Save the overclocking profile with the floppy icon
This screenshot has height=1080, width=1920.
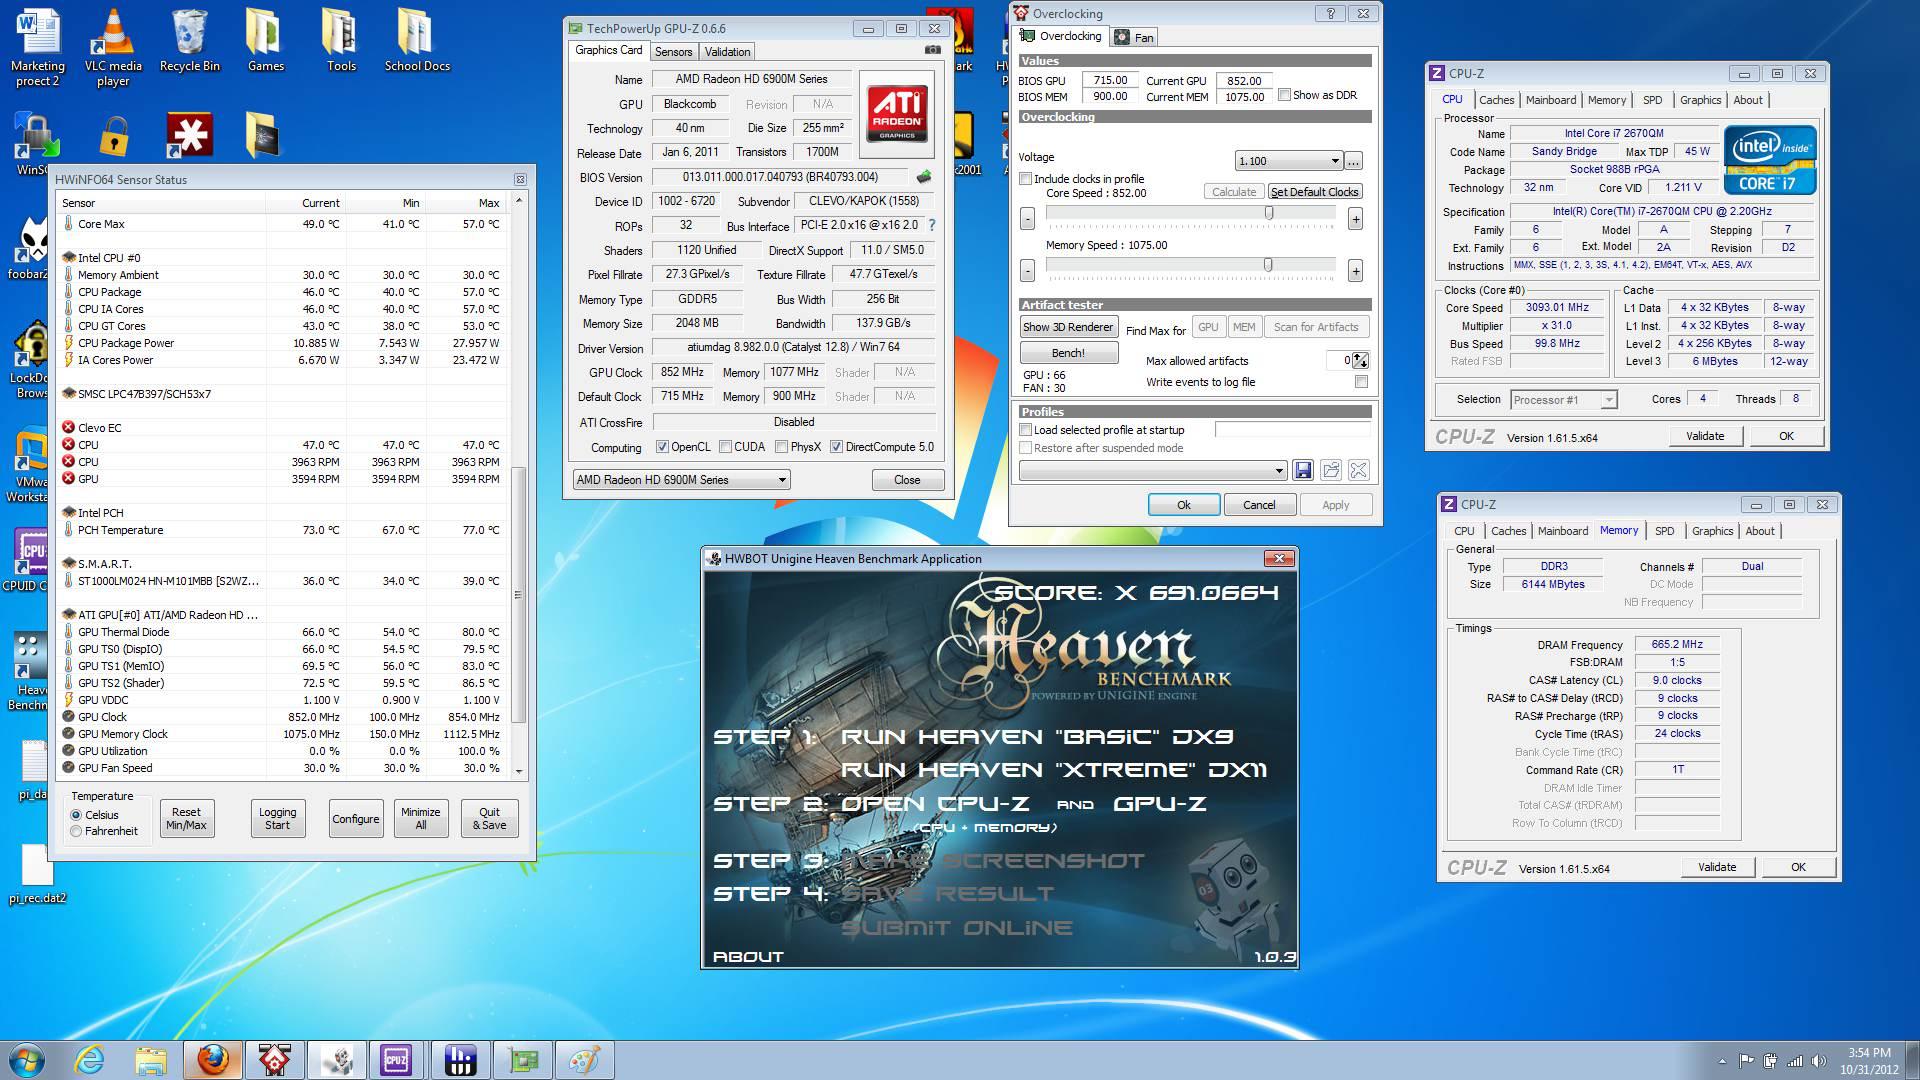point(1302,470)
